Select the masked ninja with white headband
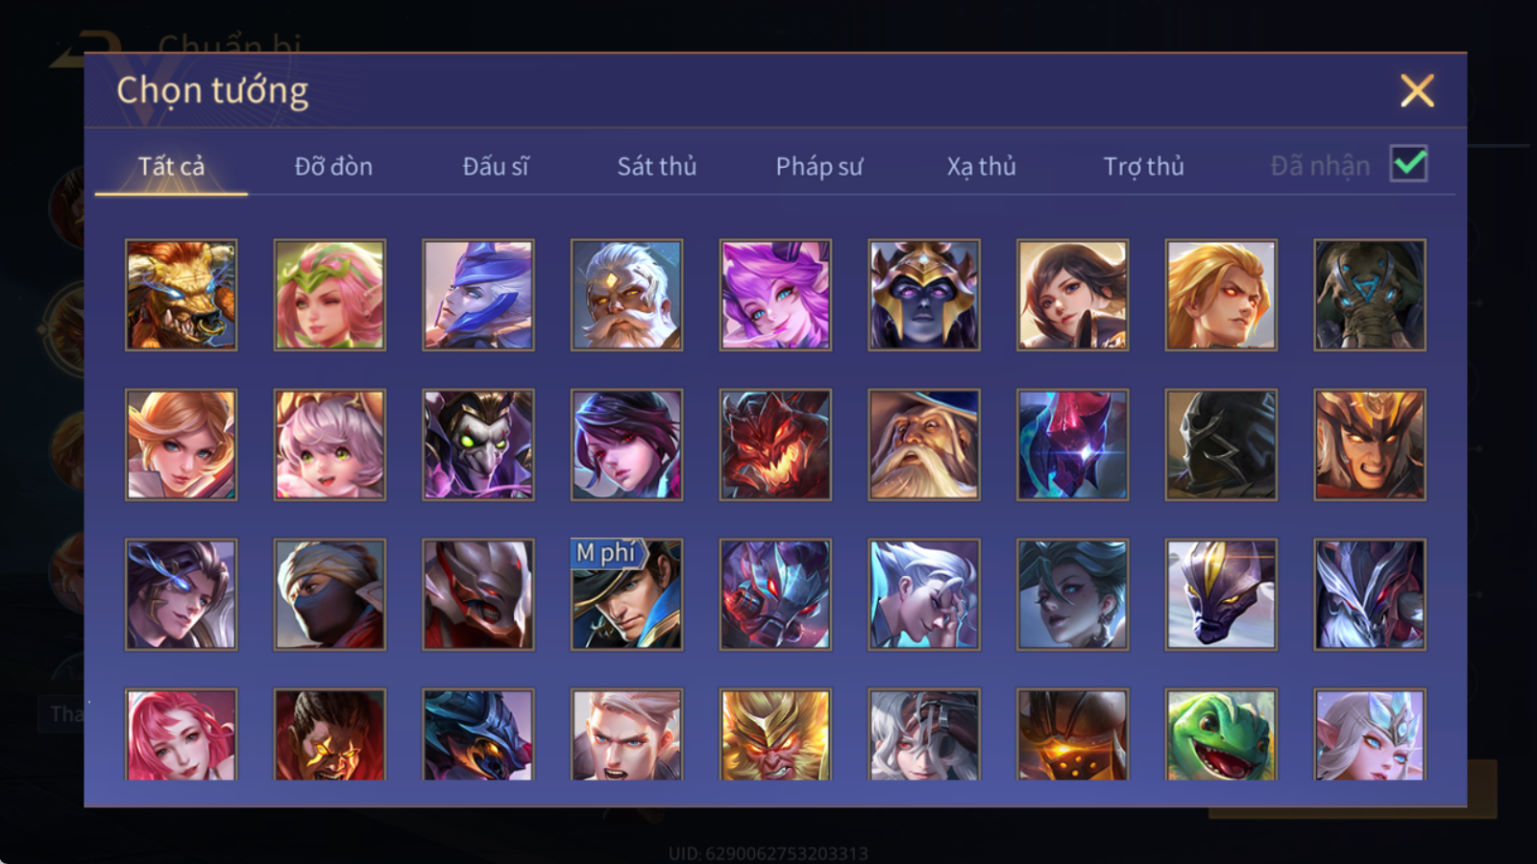 pos(330,595)
